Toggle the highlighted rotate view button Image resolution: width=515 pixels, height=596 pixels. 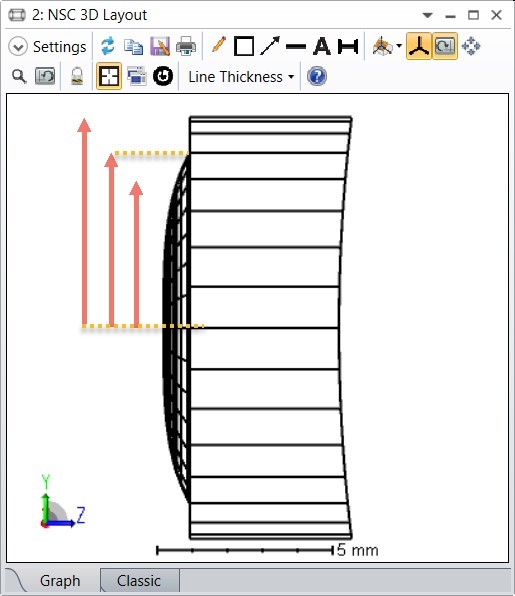coord(445,46)
